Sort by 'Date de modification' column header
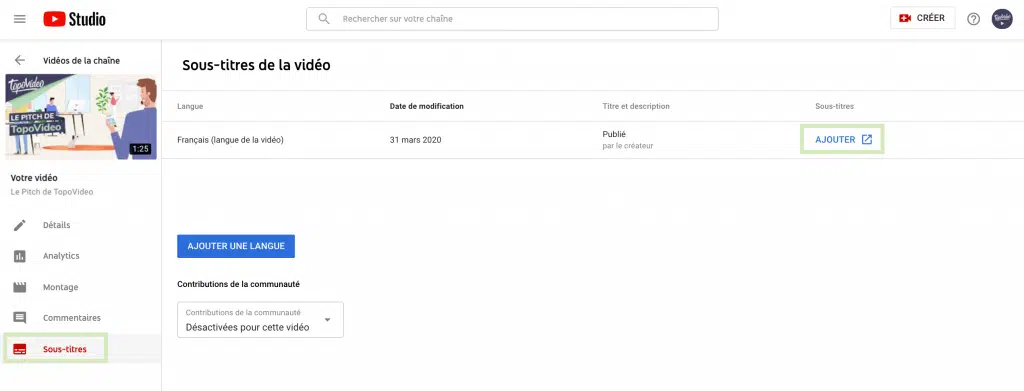The height and width of the screenshot is (391, 1024). [x=426, y=106]
